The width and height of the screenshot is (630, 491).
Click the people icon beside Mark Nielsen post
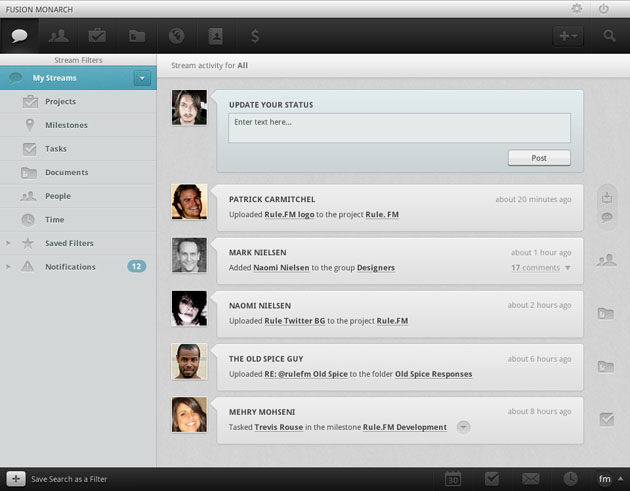pos(606,260)
